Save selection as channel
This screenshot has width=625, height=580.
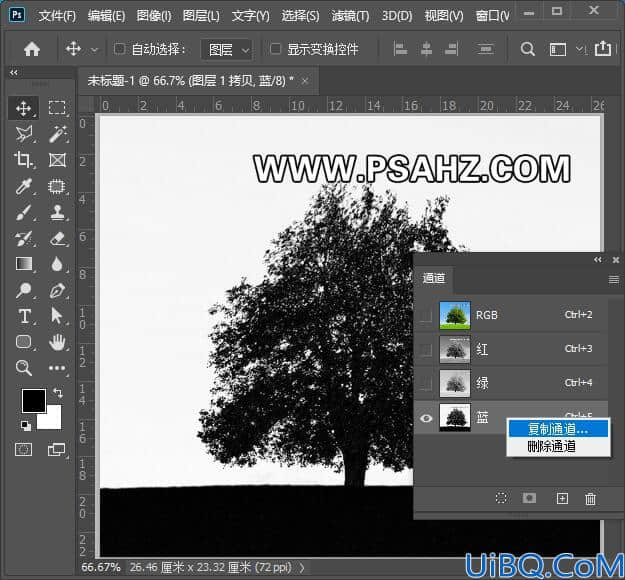[x=529, y=498]
